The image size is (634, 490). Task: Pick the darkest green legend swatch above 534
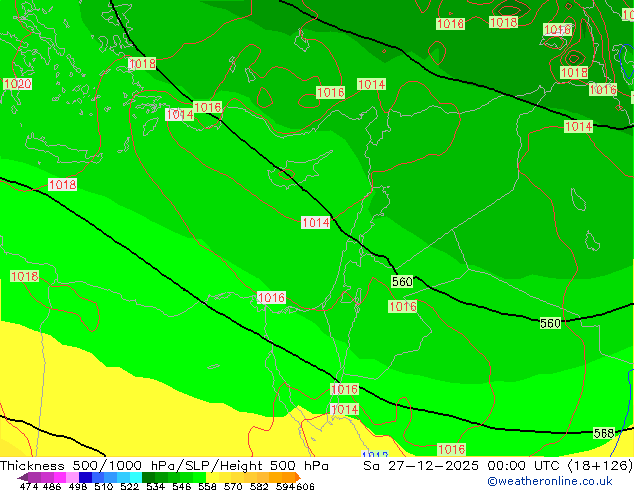click(148, 477)
